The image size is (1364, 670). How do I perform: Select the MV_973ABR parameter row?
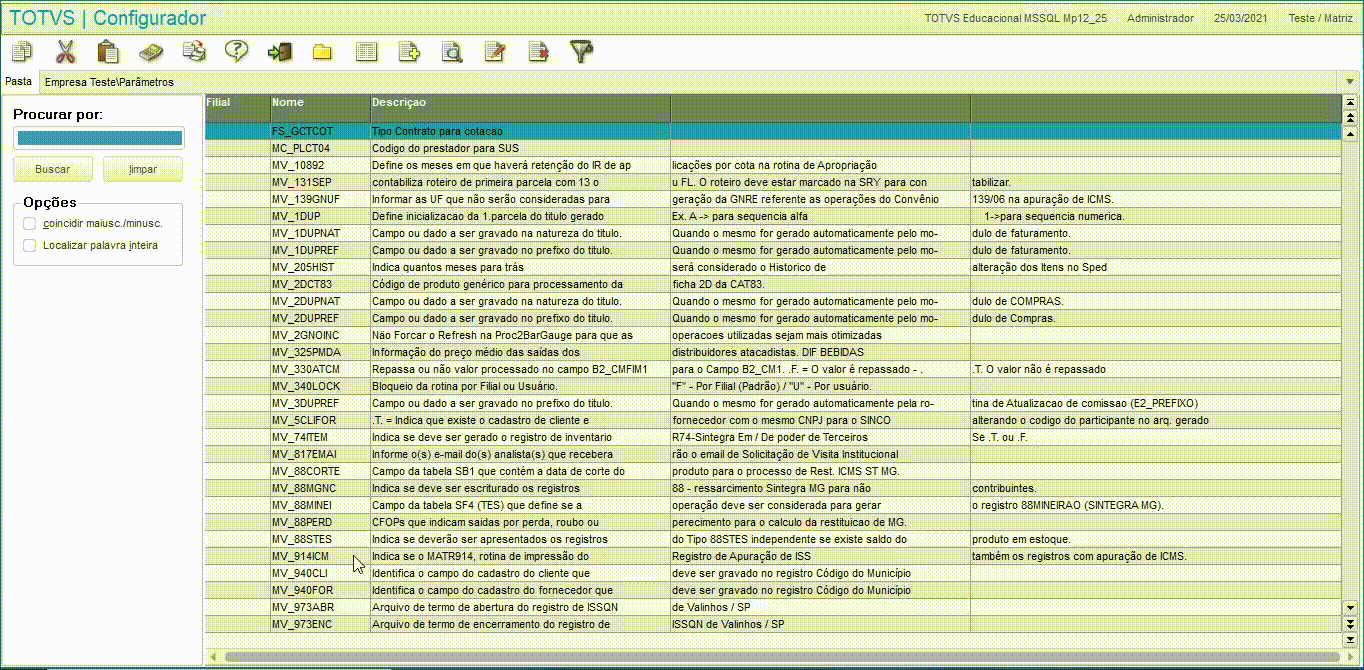[772, 607]
